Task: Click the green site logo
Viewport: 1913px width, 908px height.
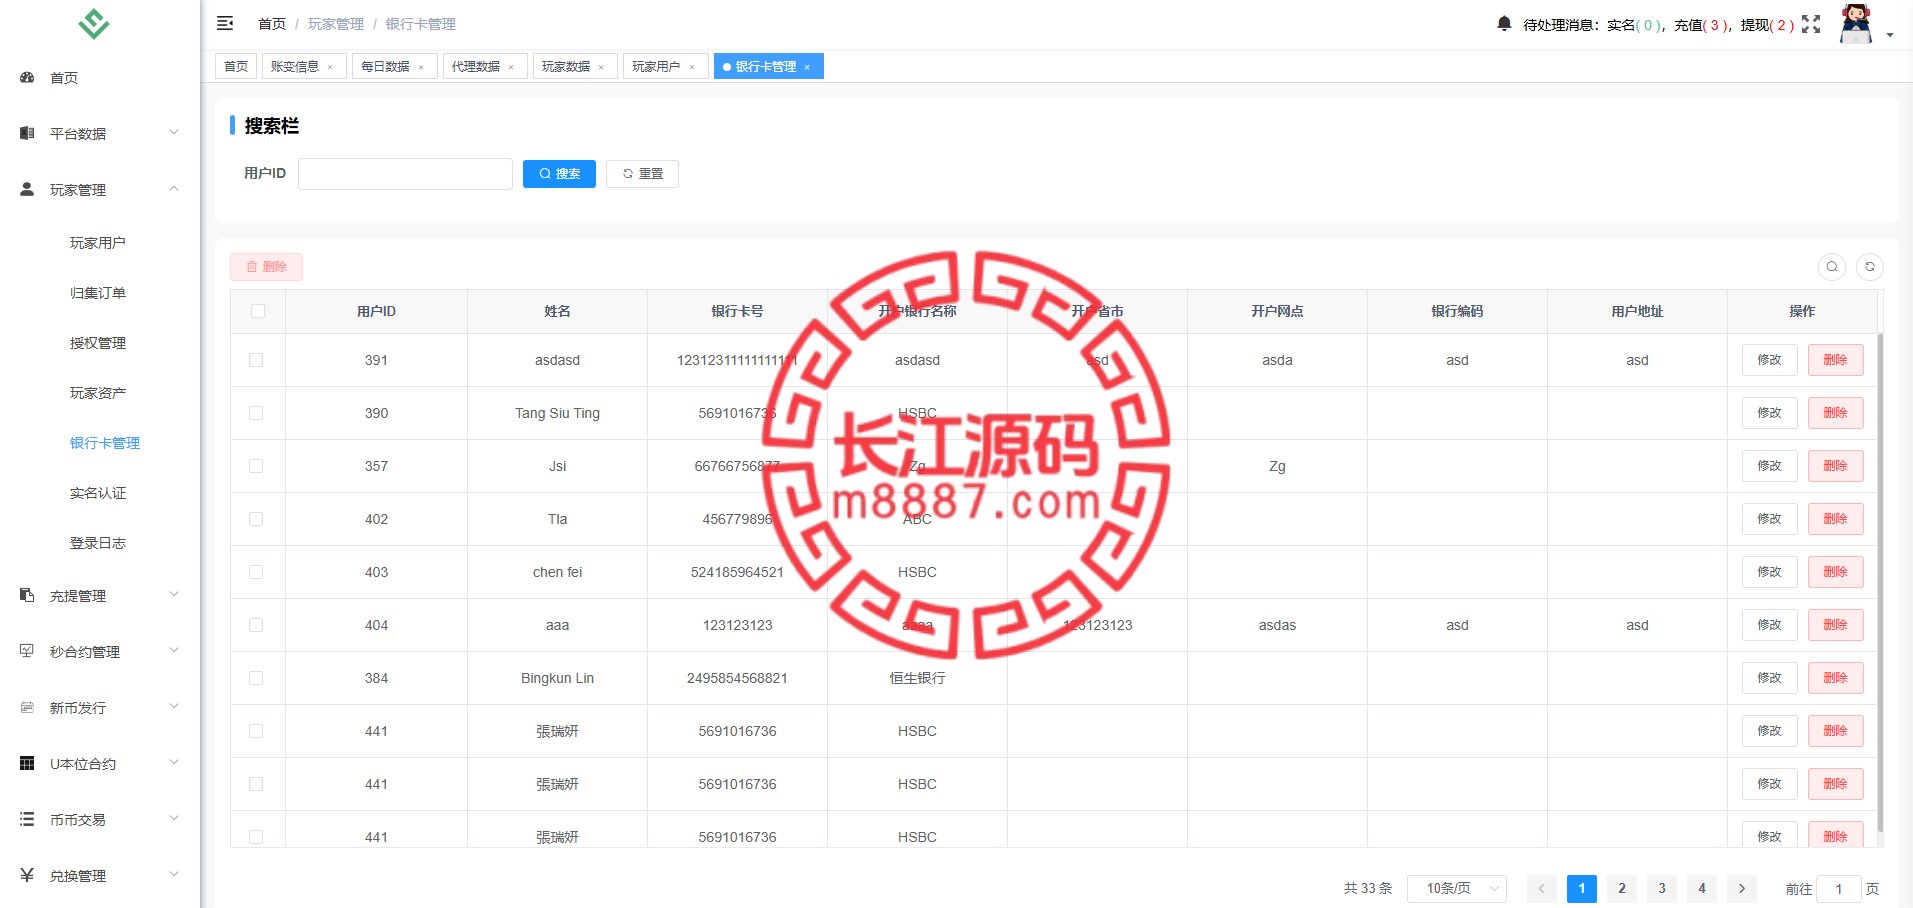Action: pyautogui.click(x=94, y=23)
